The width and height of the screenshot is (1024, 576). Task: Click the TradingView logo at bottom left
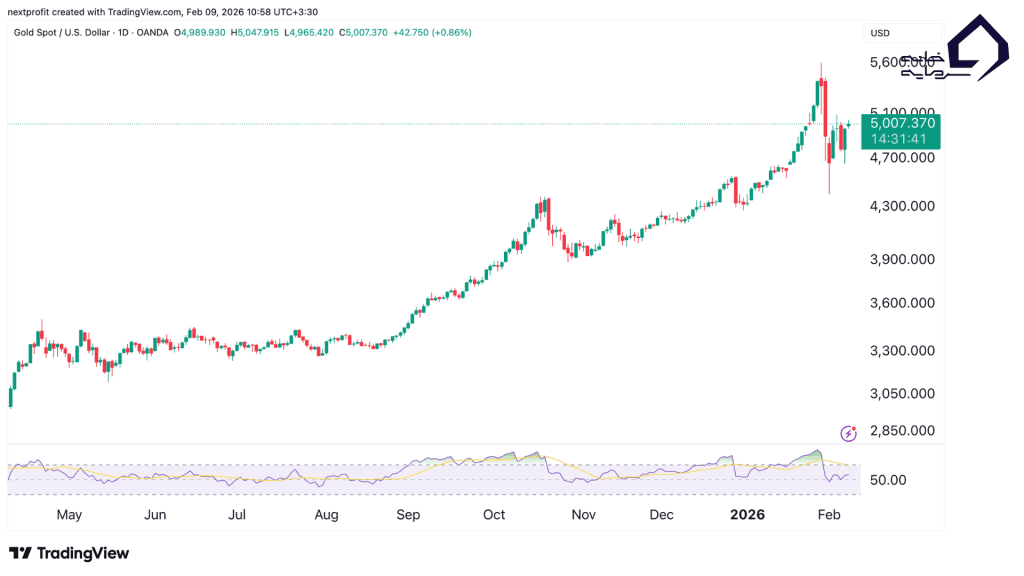coord(69,553)
